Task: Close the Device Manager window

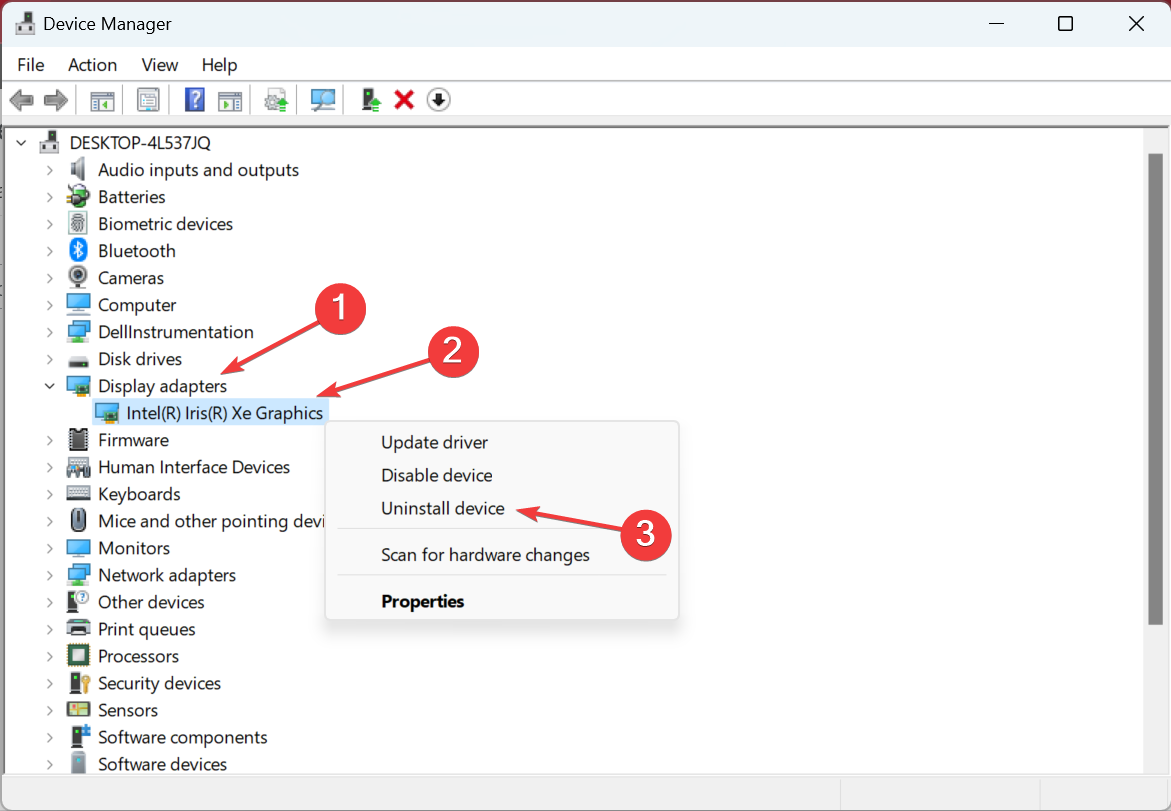Action: (x=1136, y=24)
